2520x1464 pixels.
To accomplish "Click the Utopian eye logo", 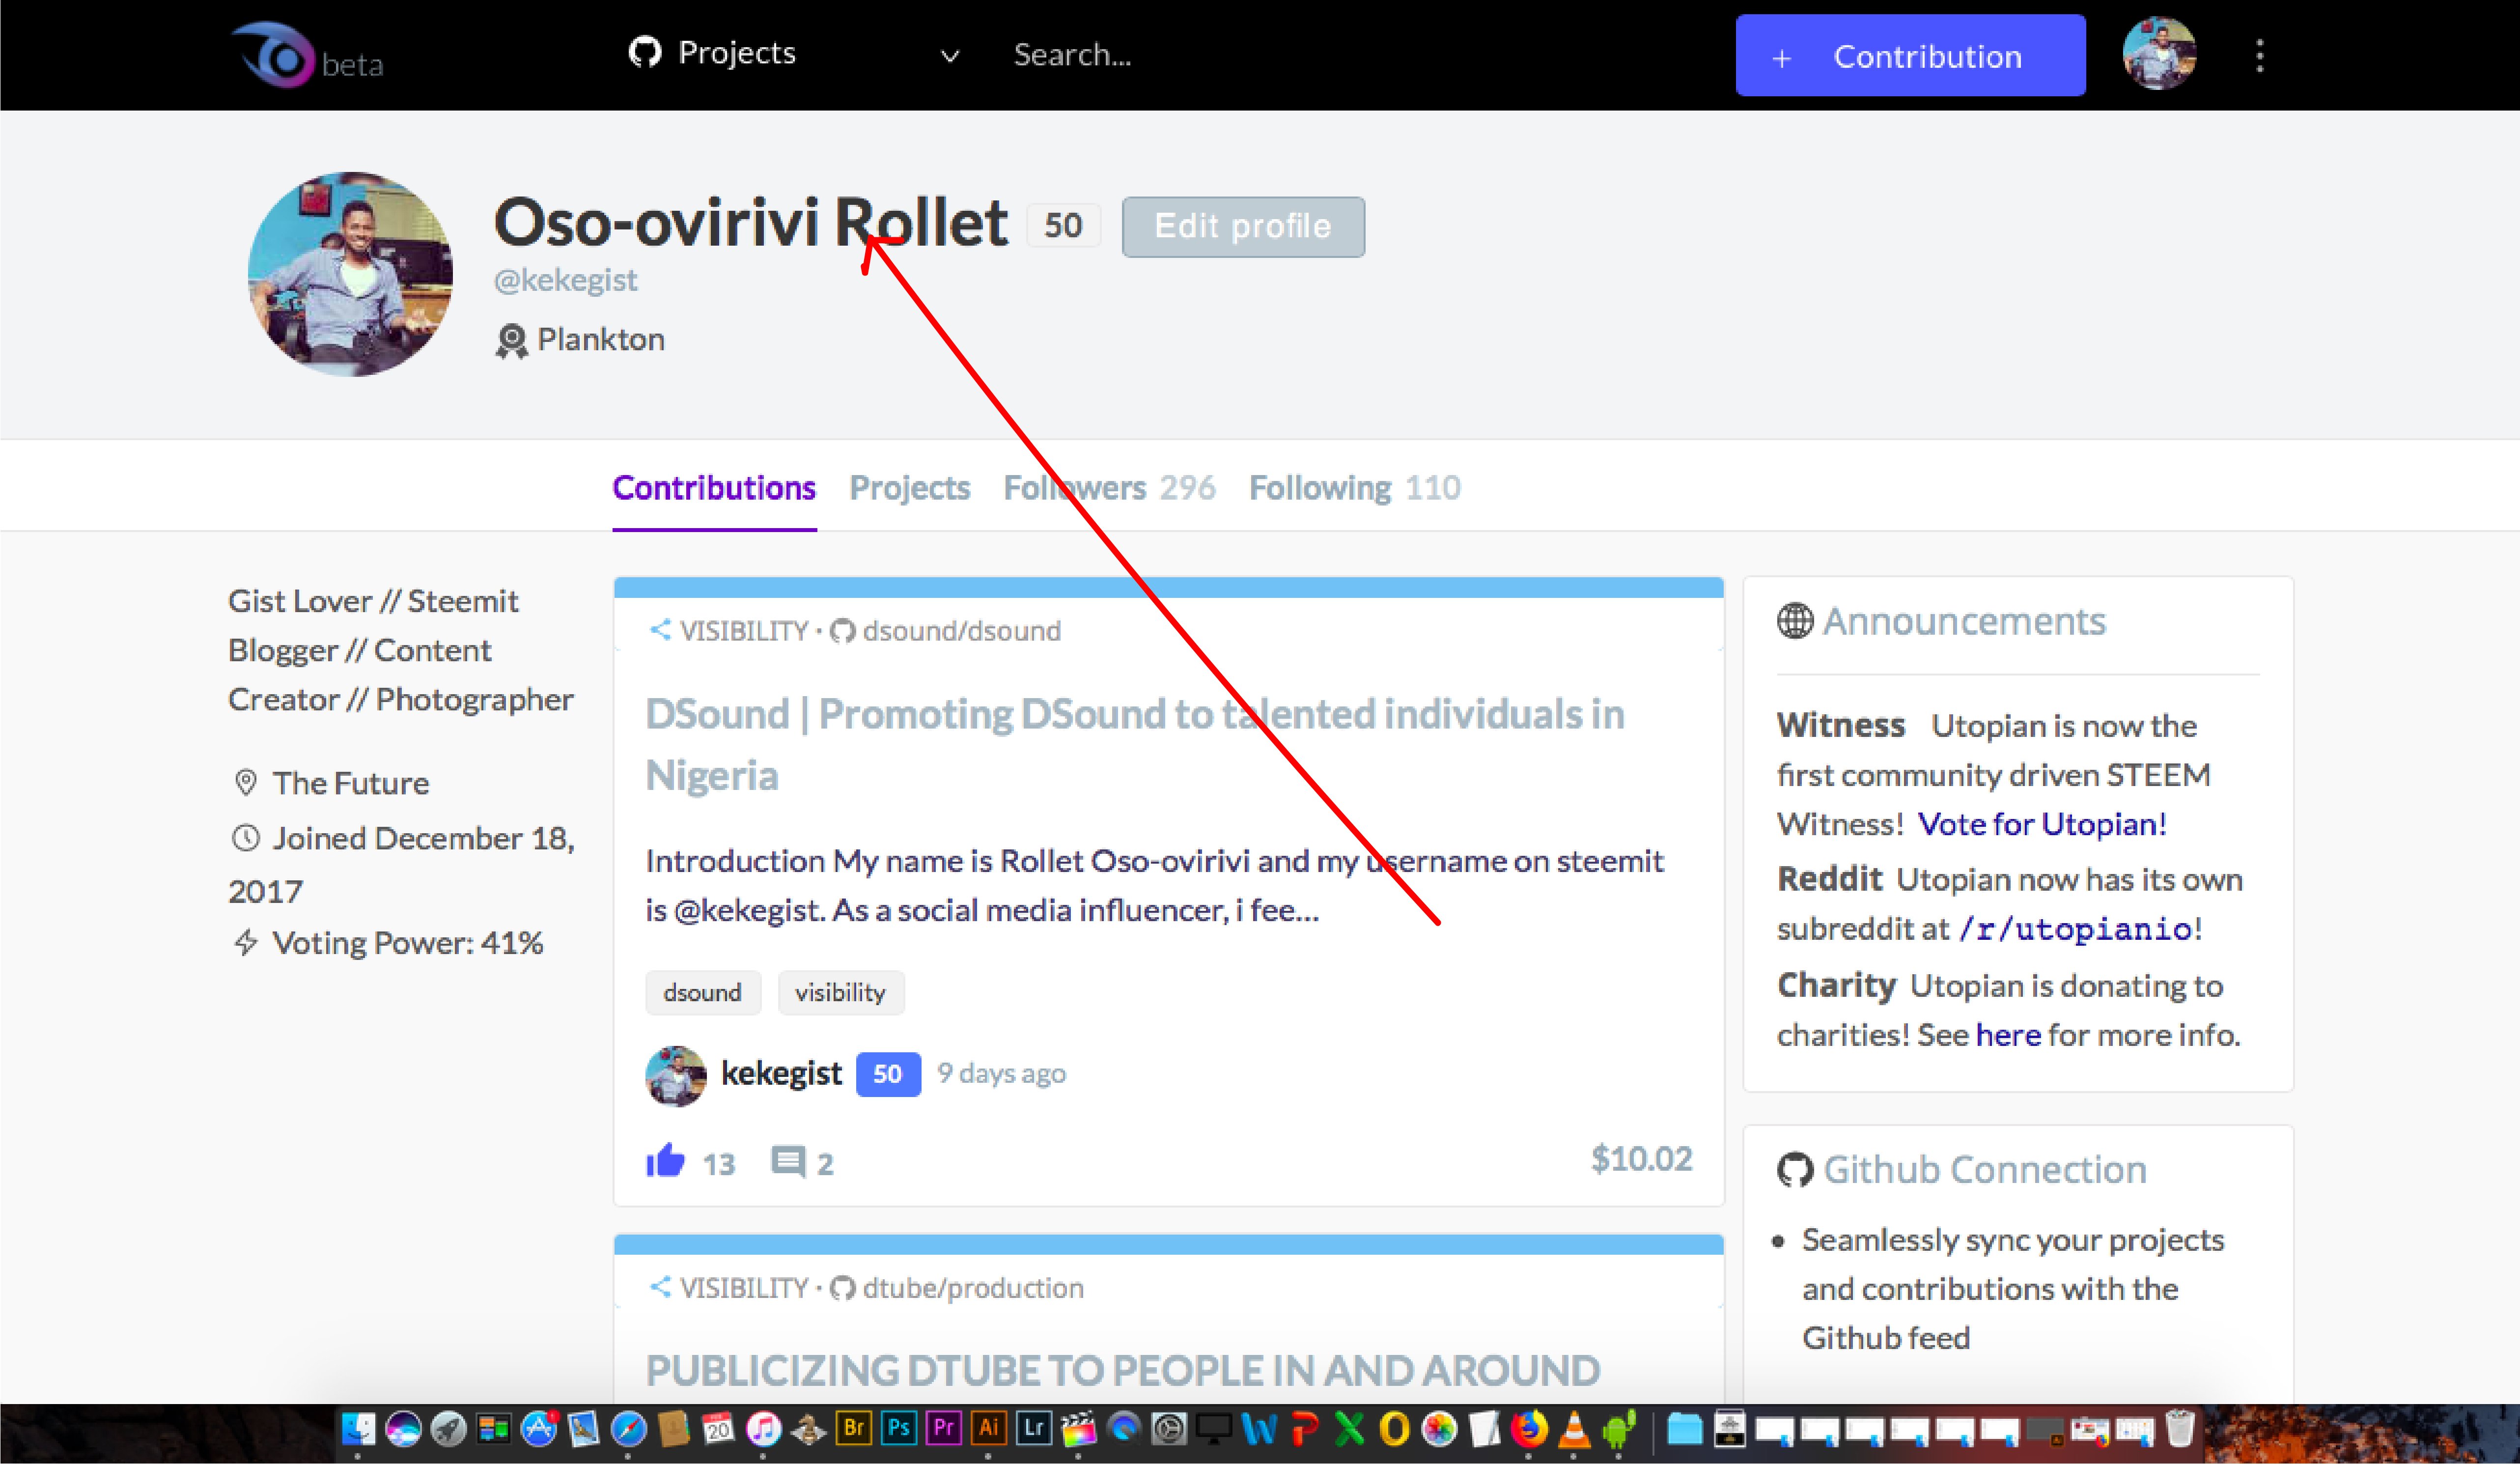I will pyautogui.click(x=274, y=54).
